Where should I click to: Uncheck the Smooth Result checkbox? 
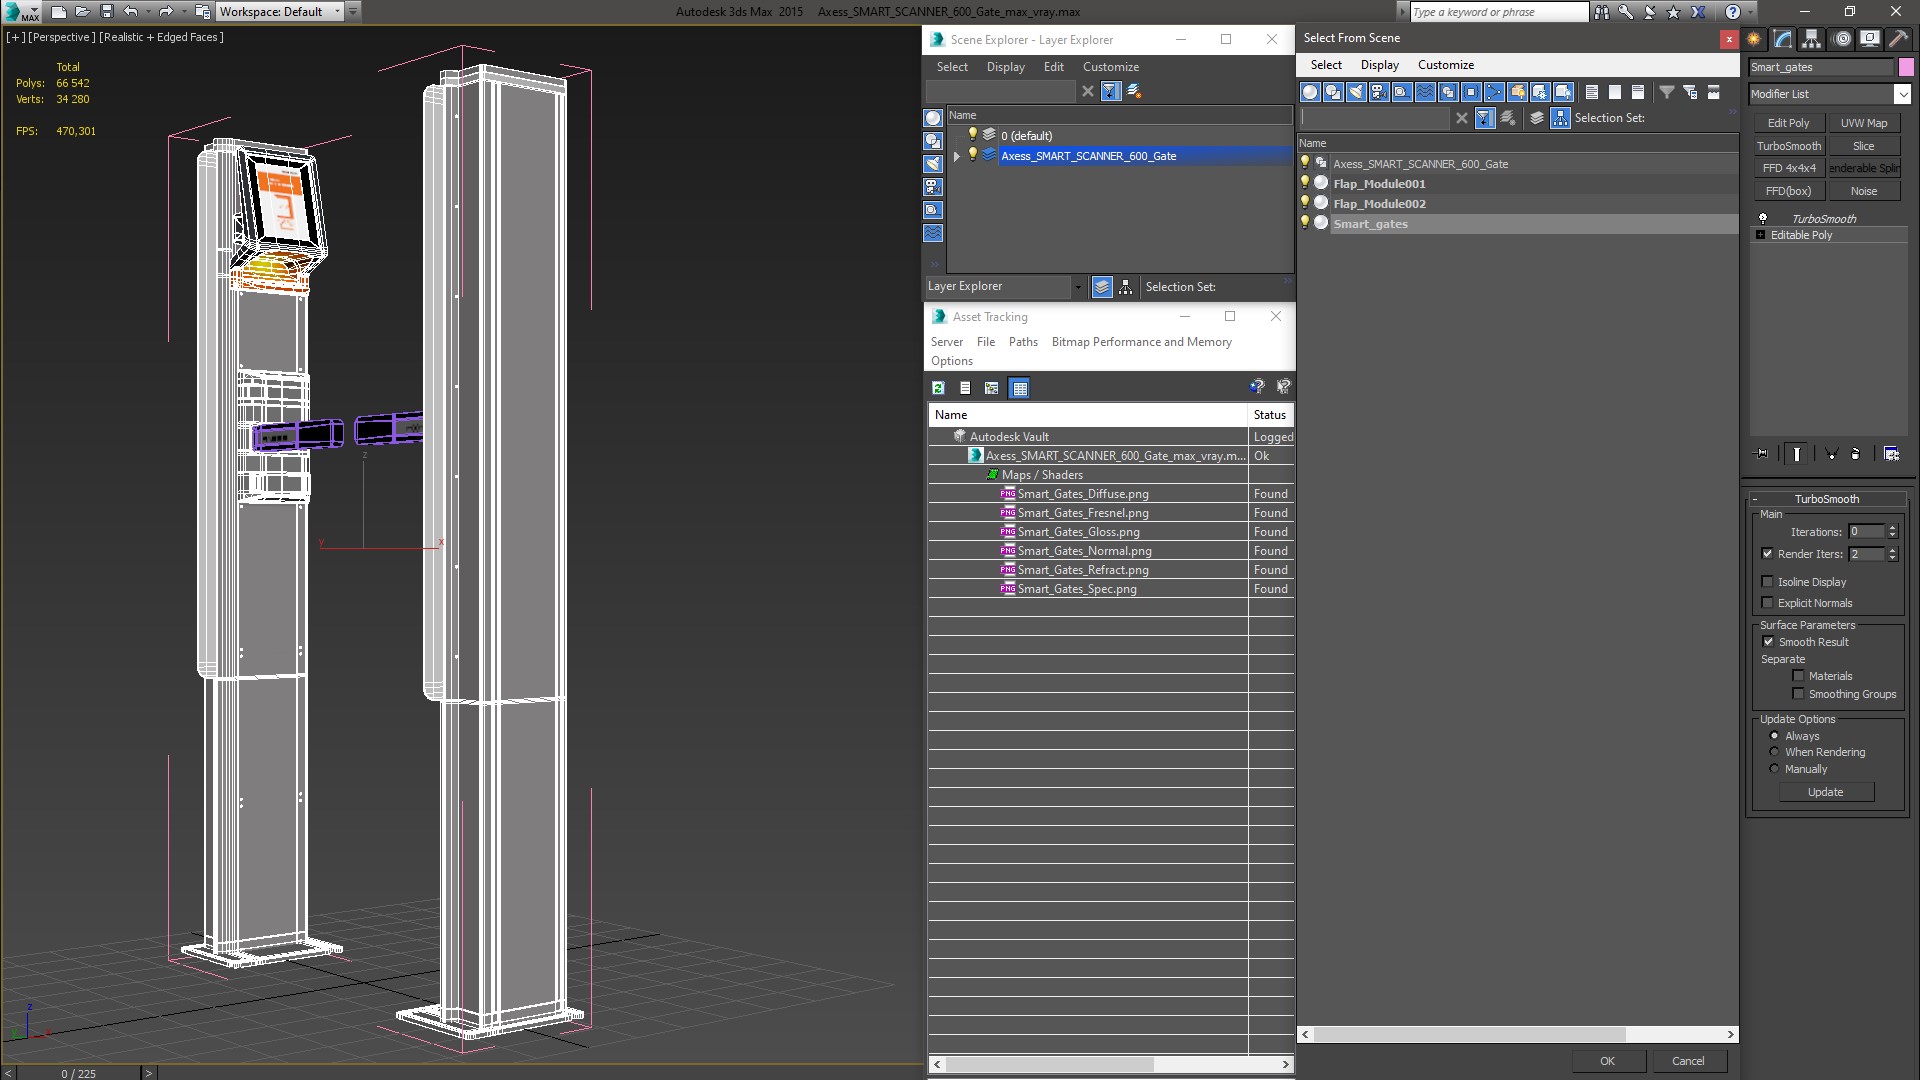coord(1767,642)
